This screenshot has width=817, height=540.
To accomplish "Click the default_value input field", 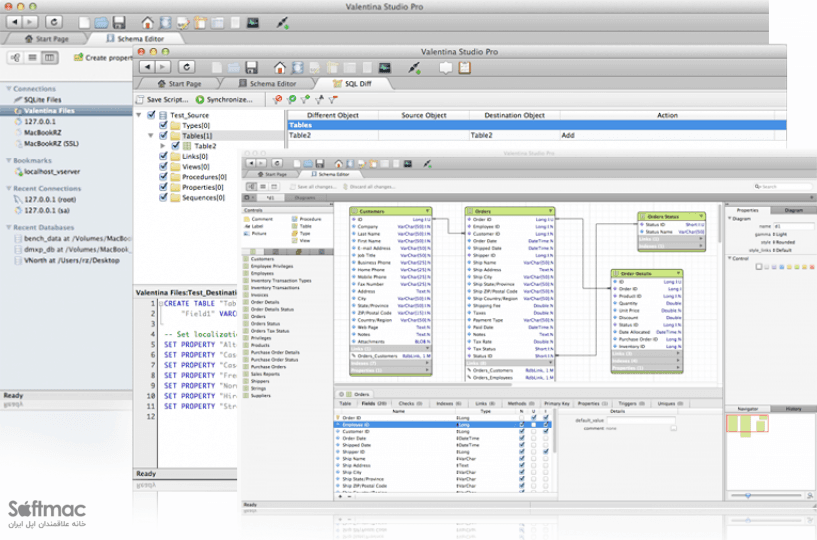I will (x=640, y=420).
